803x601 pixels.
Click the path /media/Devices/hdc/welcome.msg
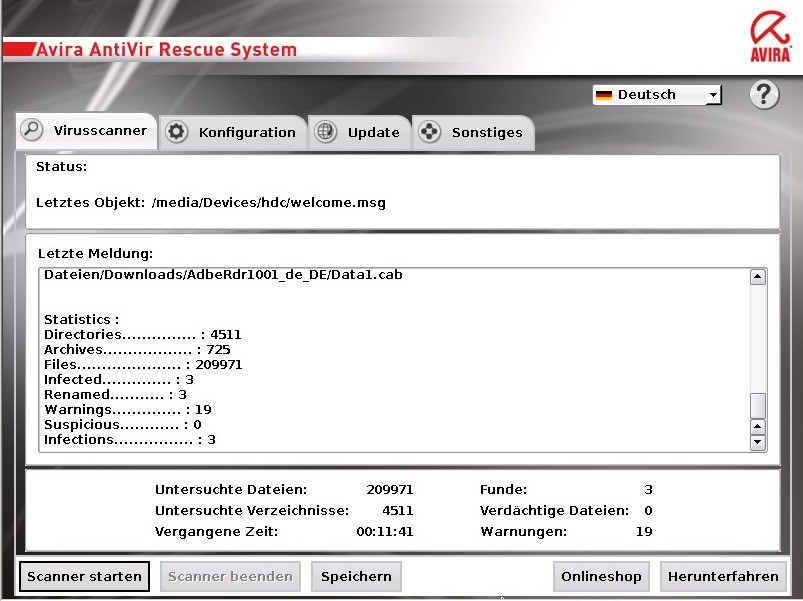[x=269, y=203]
